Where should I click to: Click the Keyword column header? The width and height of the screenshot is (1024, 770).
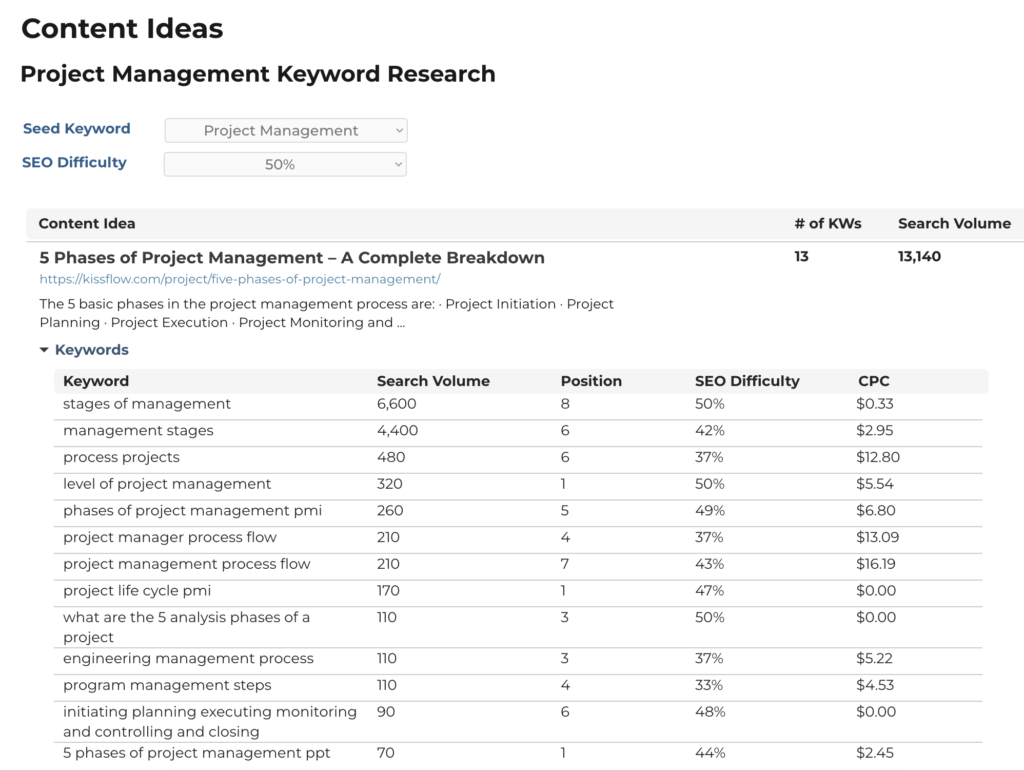(x=96, y=381)
